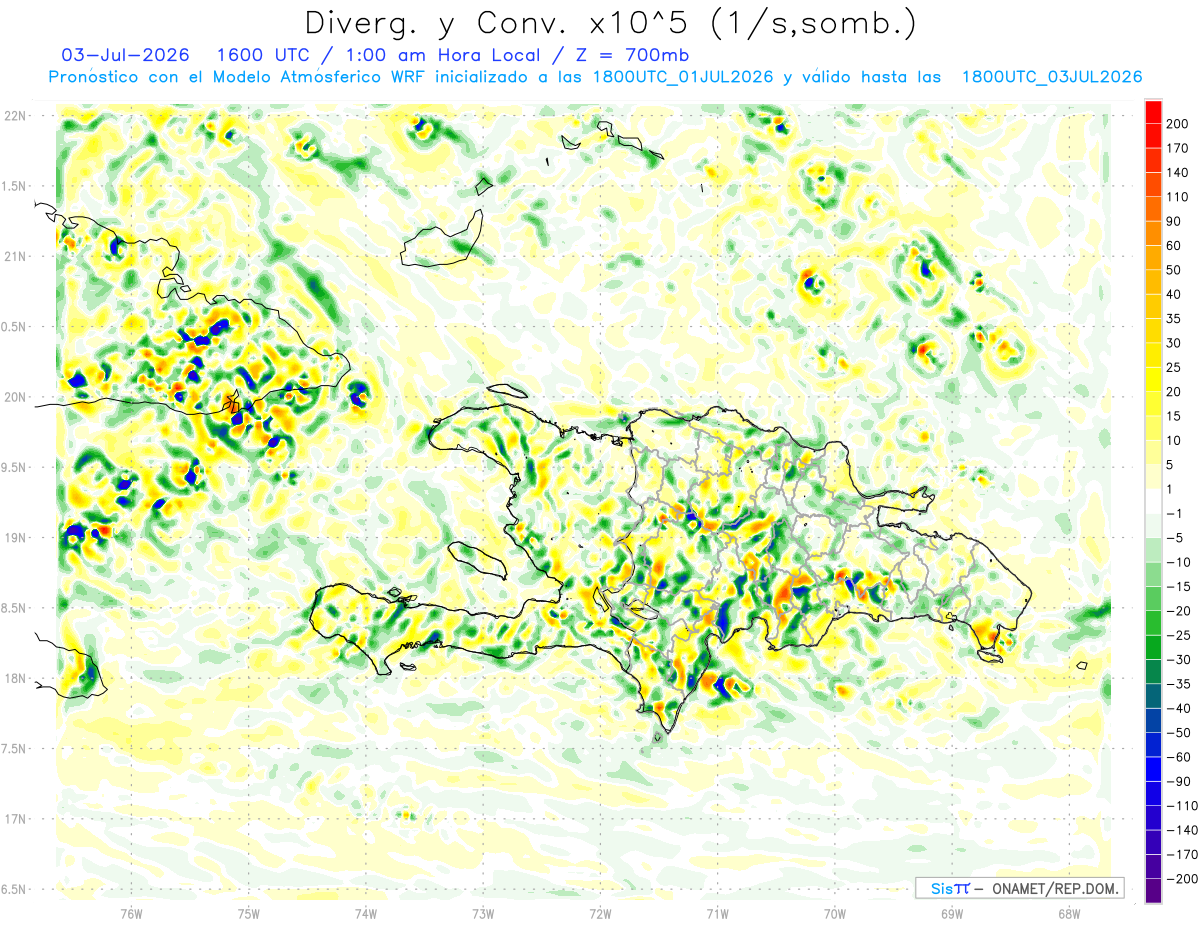Click the colorbar label '-200'
The image size is (1200, 927).
click(x=1180, y=879)
